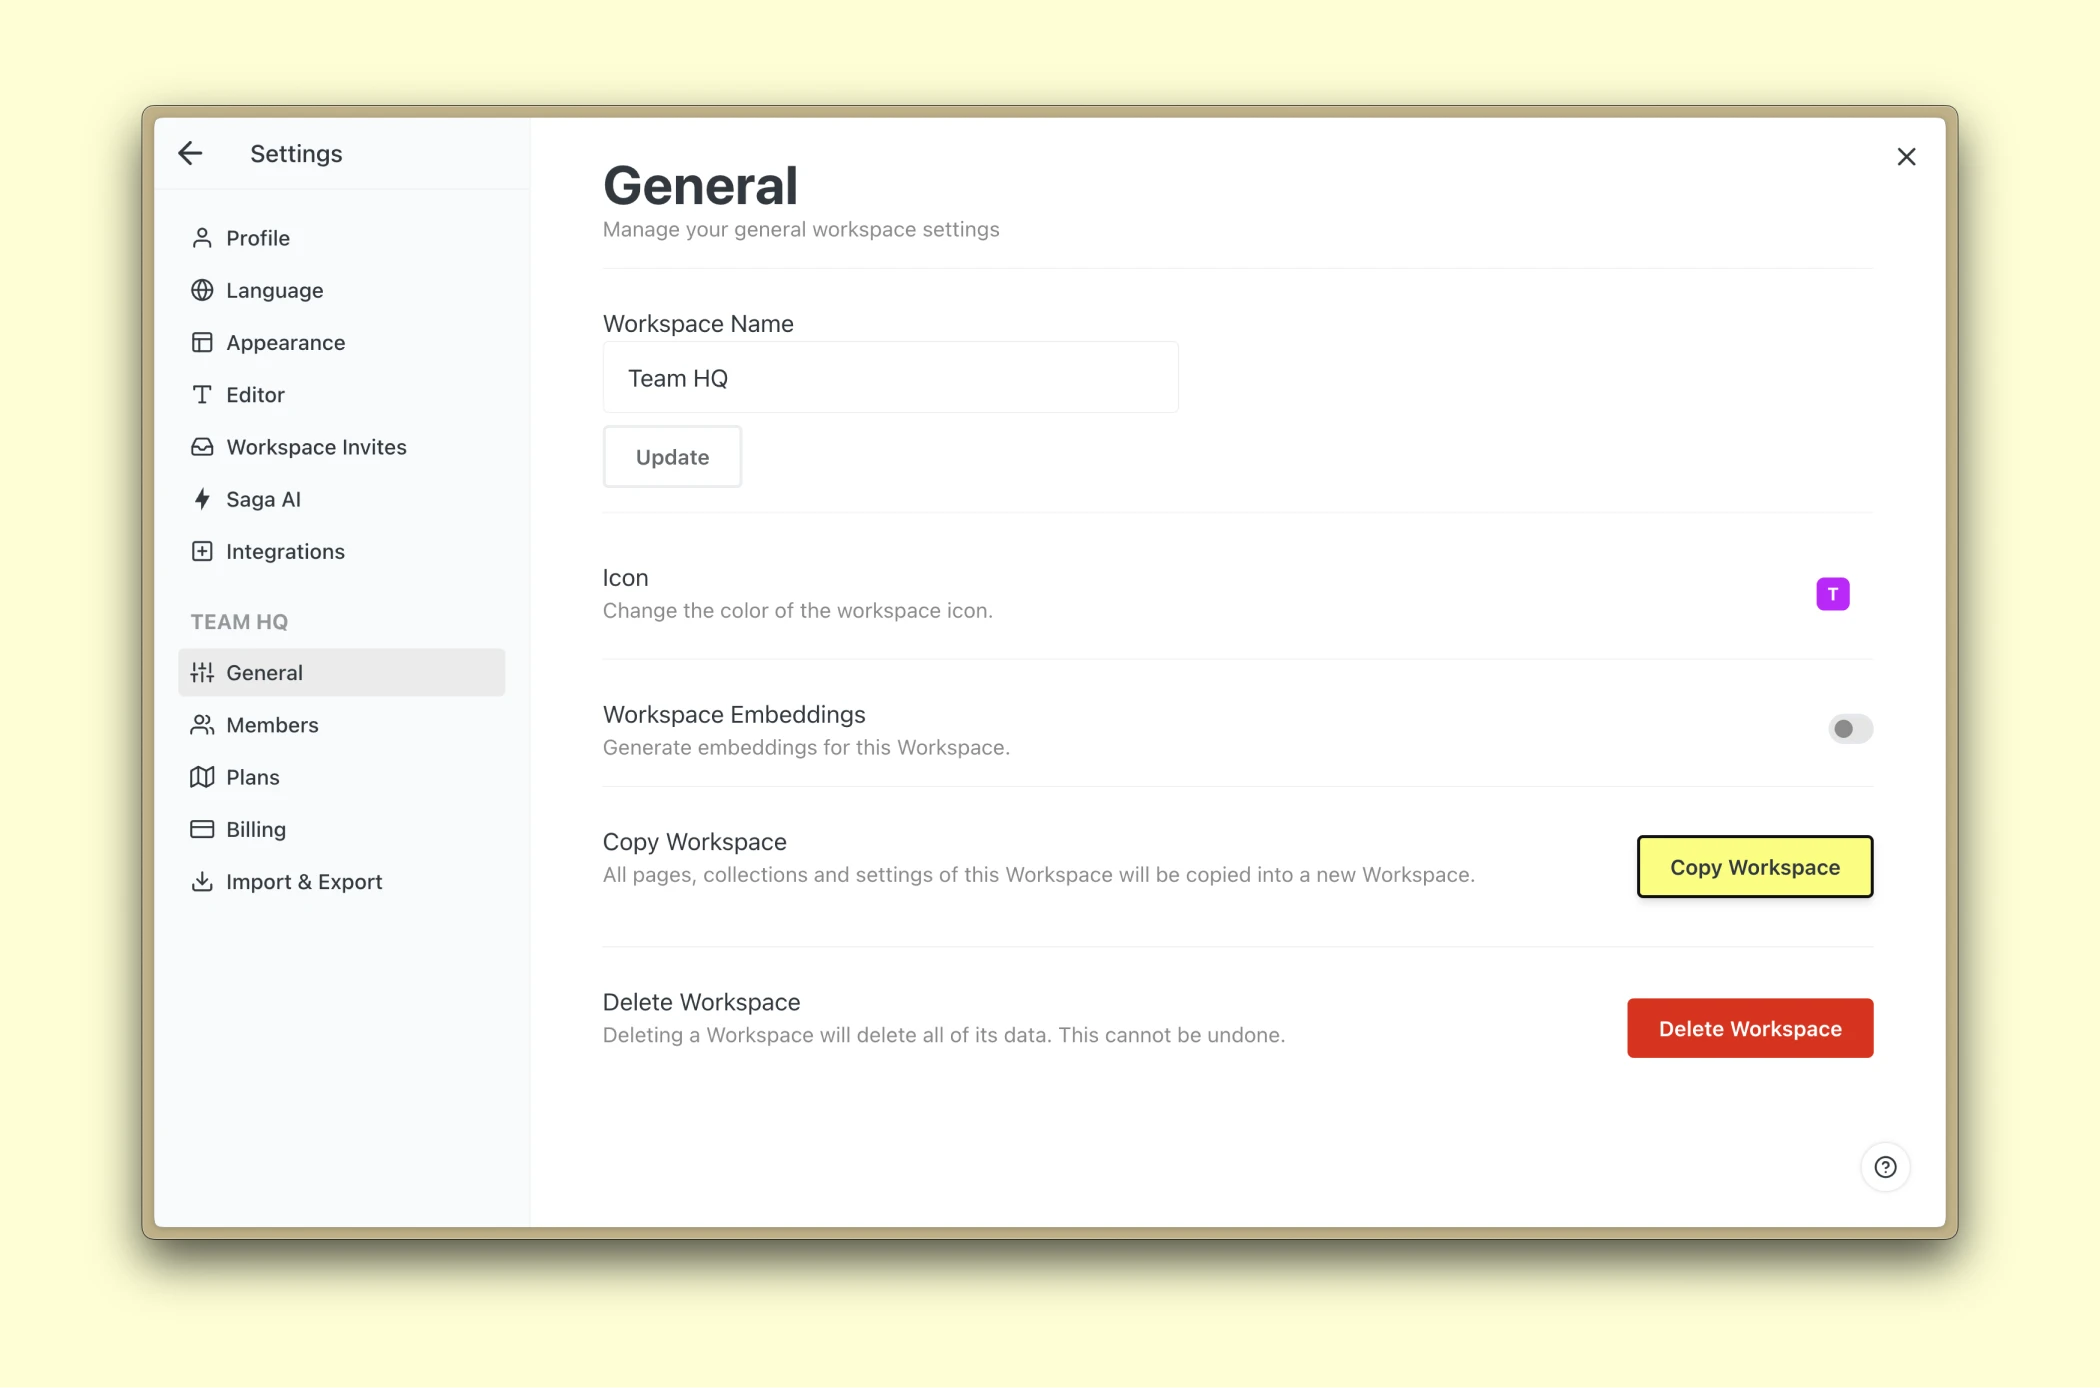
Task: Open Profile settings via the person icon
Action: click(x=203, y=238)
